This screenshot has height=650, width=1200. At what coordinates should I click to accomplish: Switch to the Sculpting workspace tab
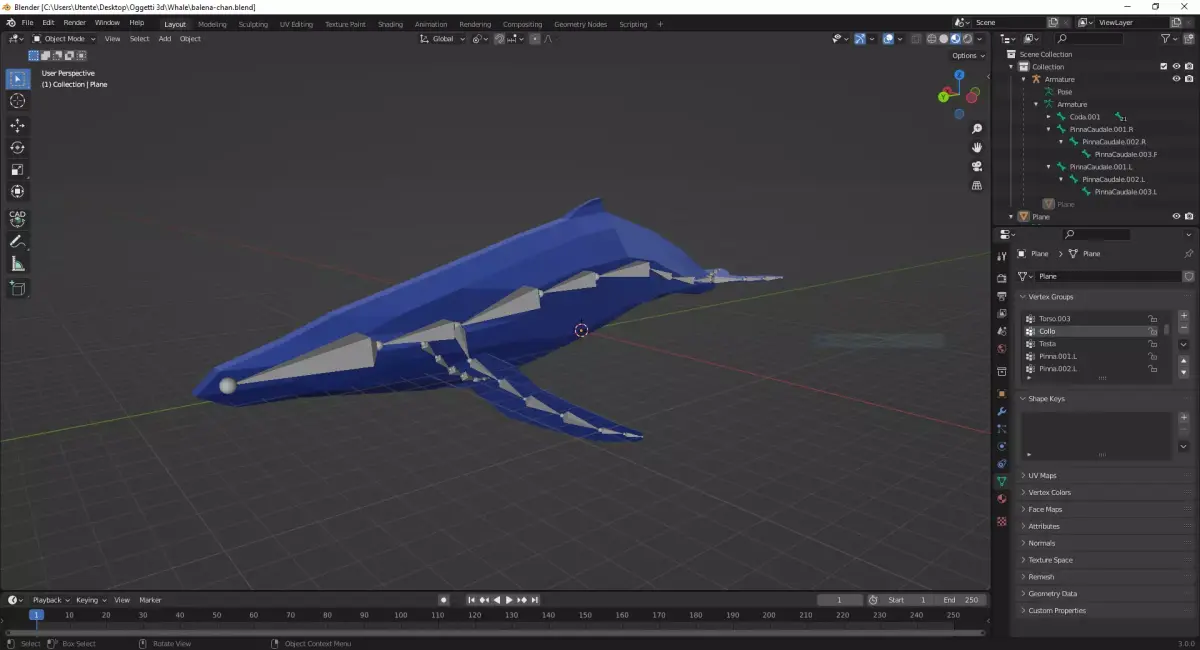(253, 24)
